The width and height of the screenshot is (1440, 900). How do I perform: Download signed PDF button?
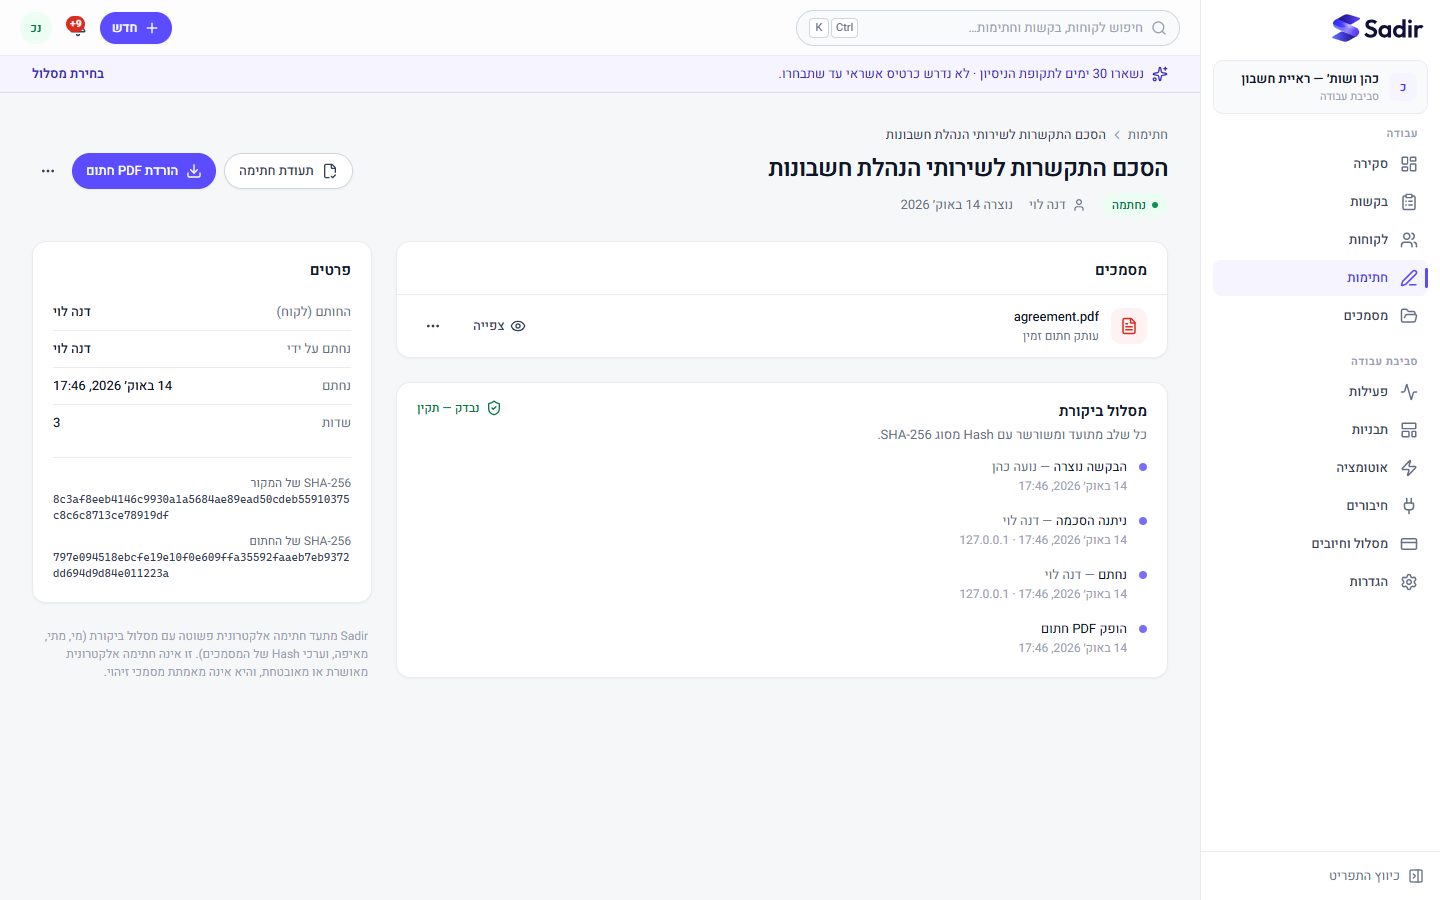pos(144,171)
